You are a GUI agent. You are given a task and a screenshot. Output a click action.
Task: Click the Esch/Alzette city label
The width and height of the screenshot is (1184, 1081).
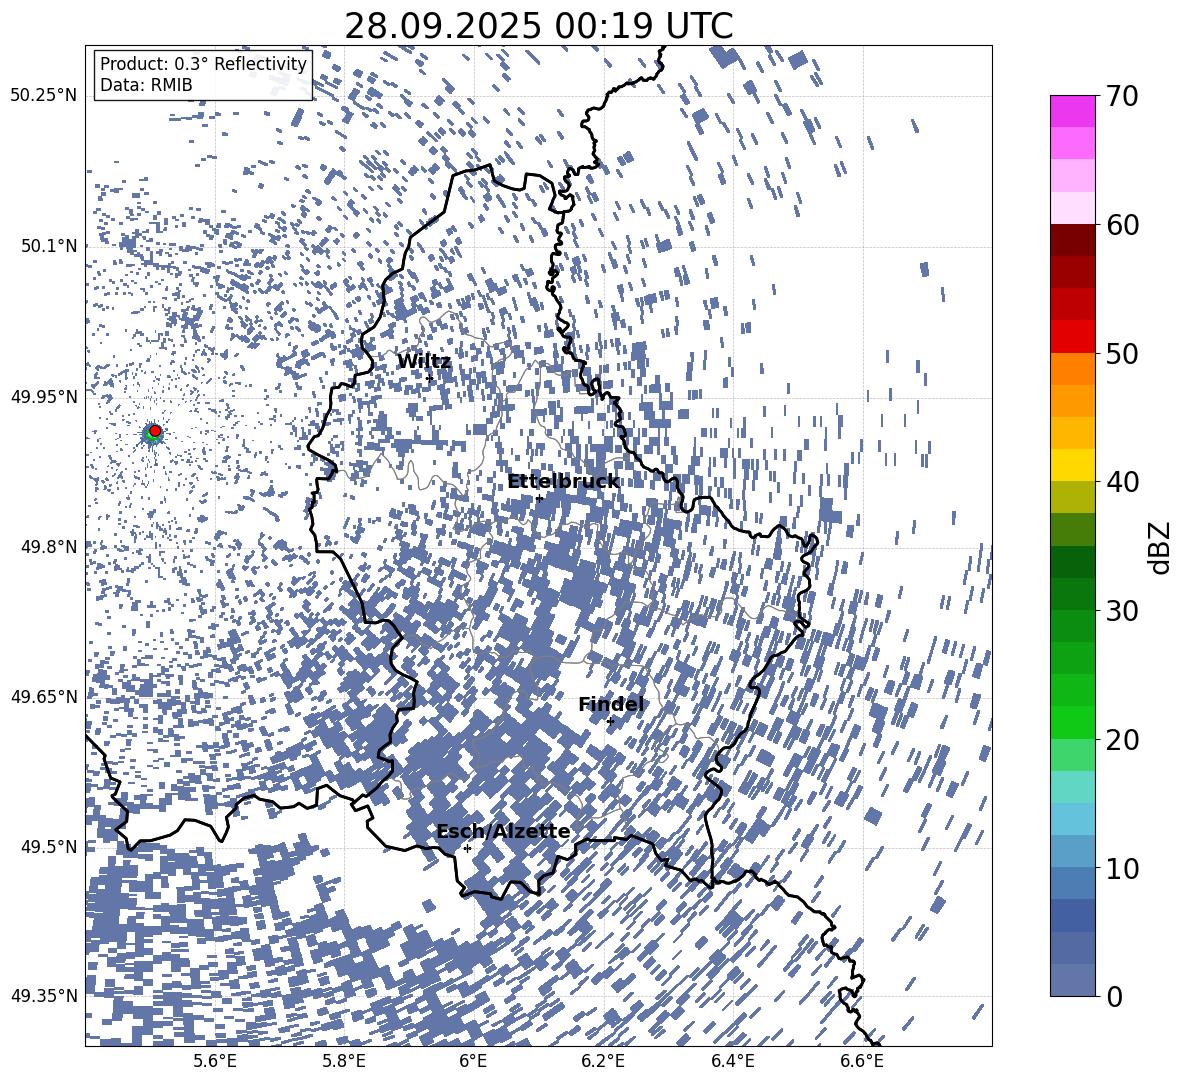(503, 831)
